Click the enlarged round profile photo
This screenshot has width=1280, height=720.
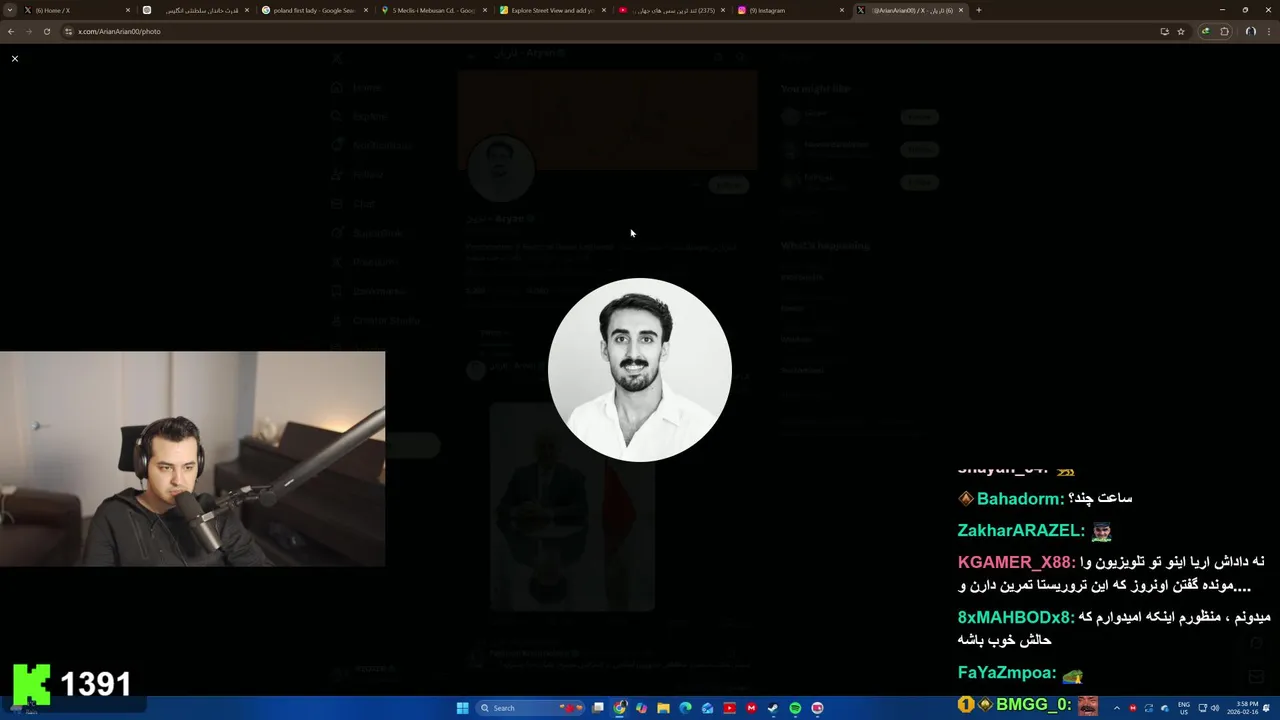tap(640, 370)
